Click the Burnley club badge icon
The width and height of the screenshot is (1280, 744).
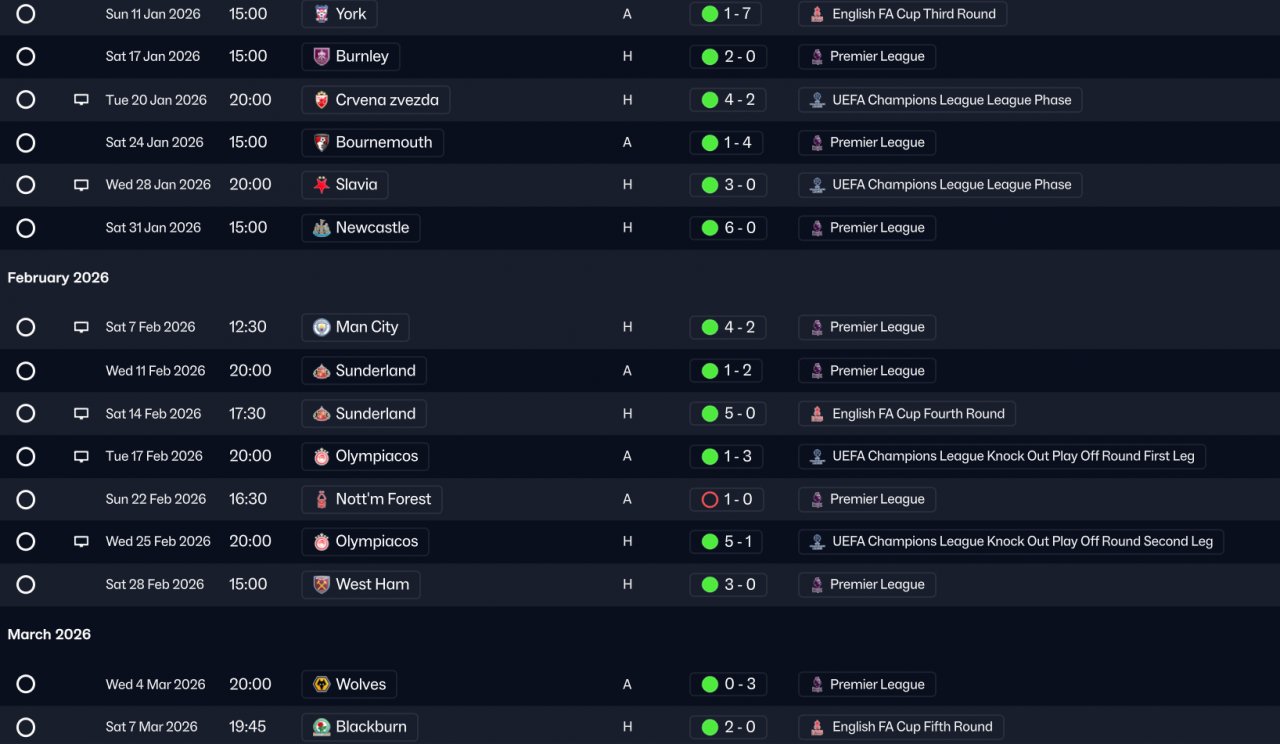pos(321,57)
